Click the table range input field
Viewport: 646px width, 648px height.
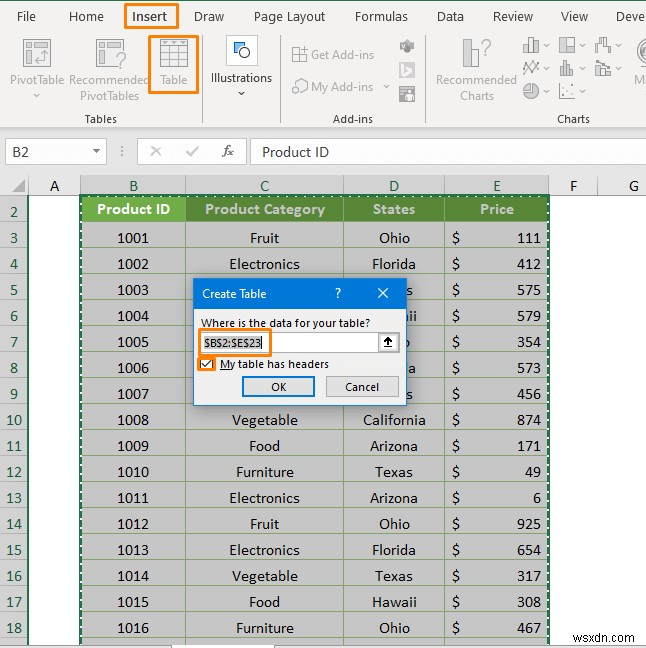289,343
